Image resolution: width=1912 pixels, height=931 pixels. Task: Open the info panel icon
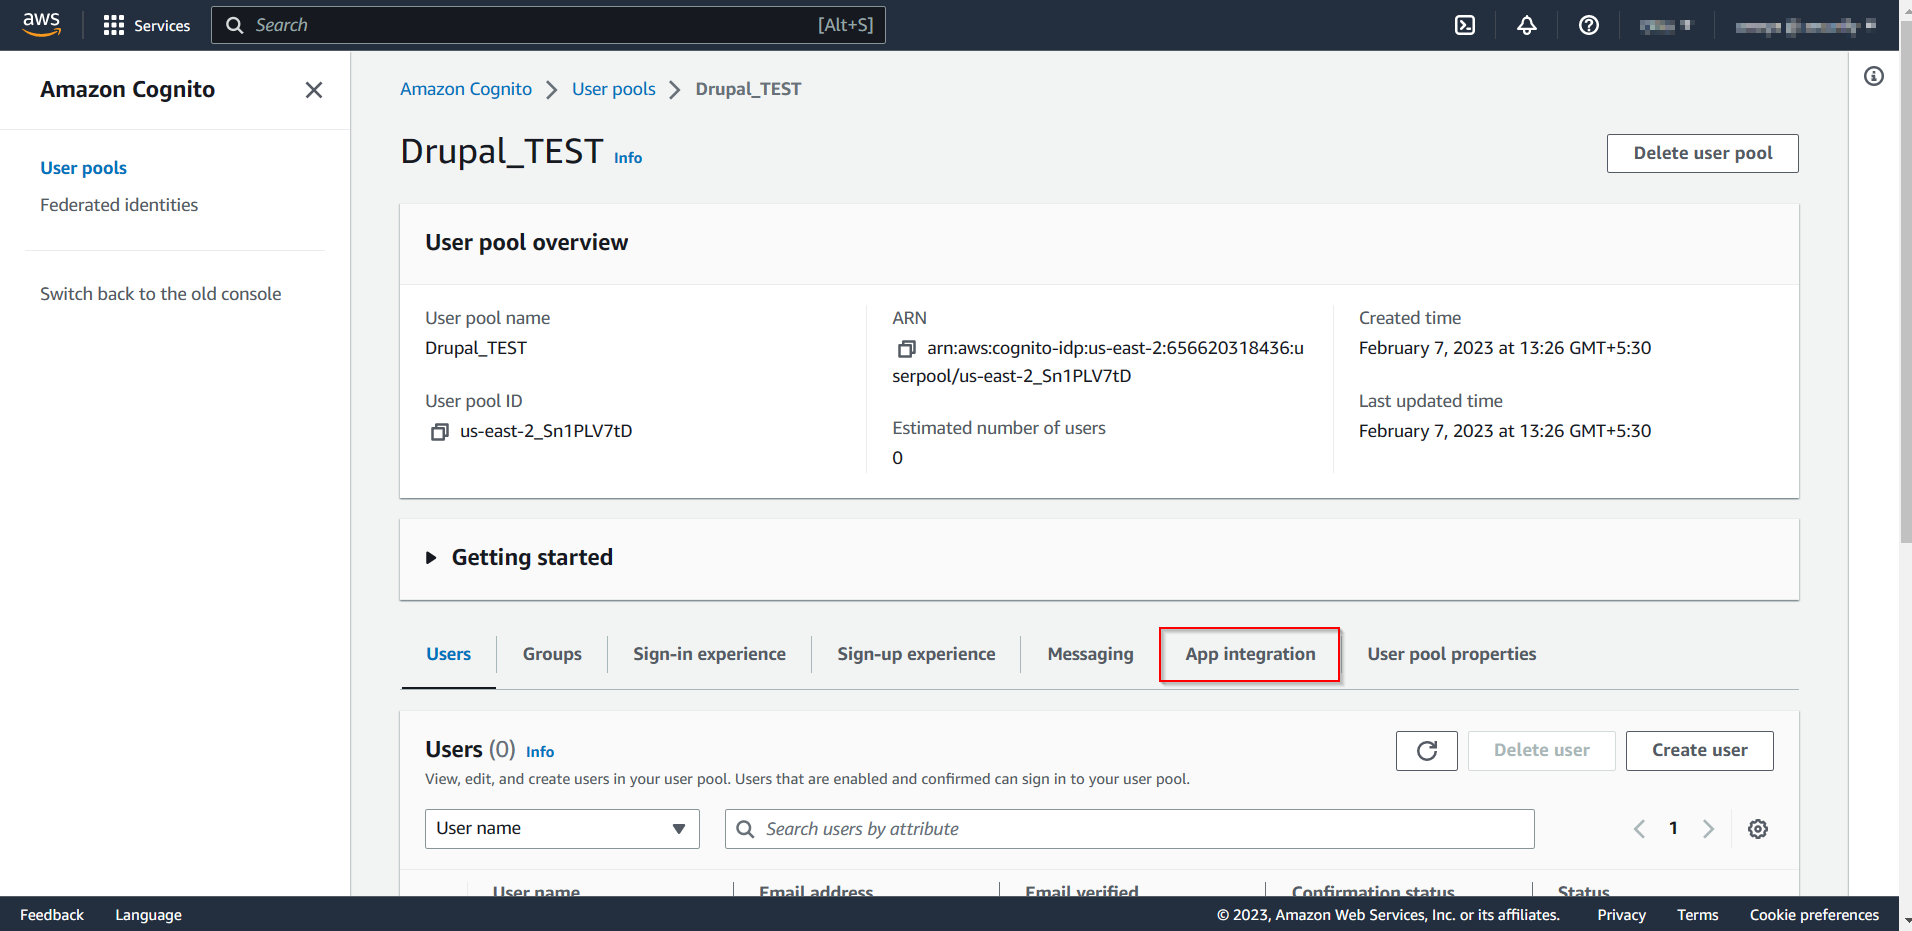point(1874,76)
